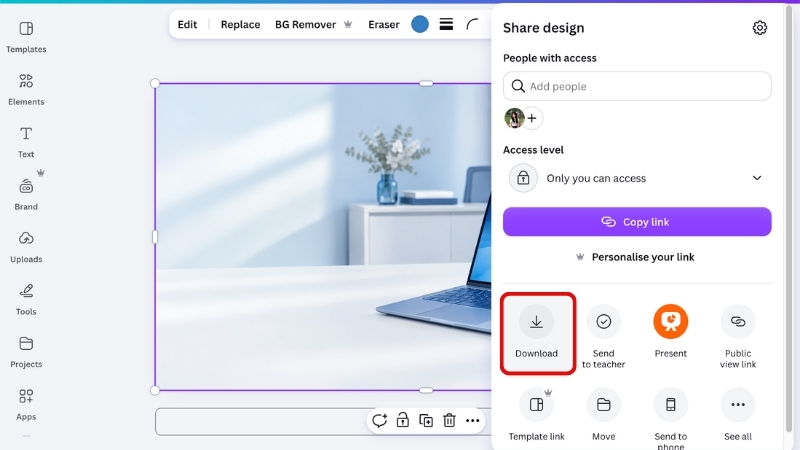Open the Uploads sidebar panel
The height and width of the screenshot is (450, 800).
coord(26,247)
